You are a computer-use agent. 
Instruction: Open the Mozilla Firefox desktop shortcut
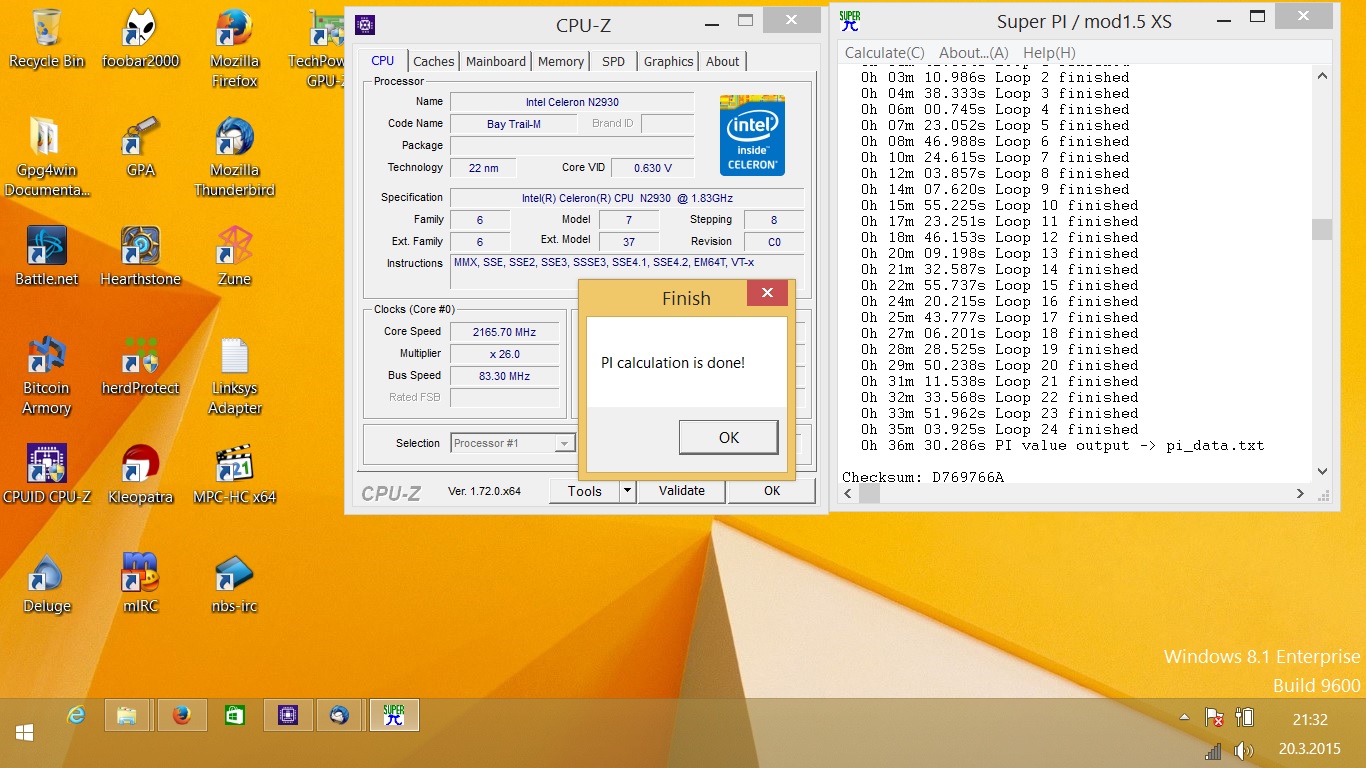(234, 48)
